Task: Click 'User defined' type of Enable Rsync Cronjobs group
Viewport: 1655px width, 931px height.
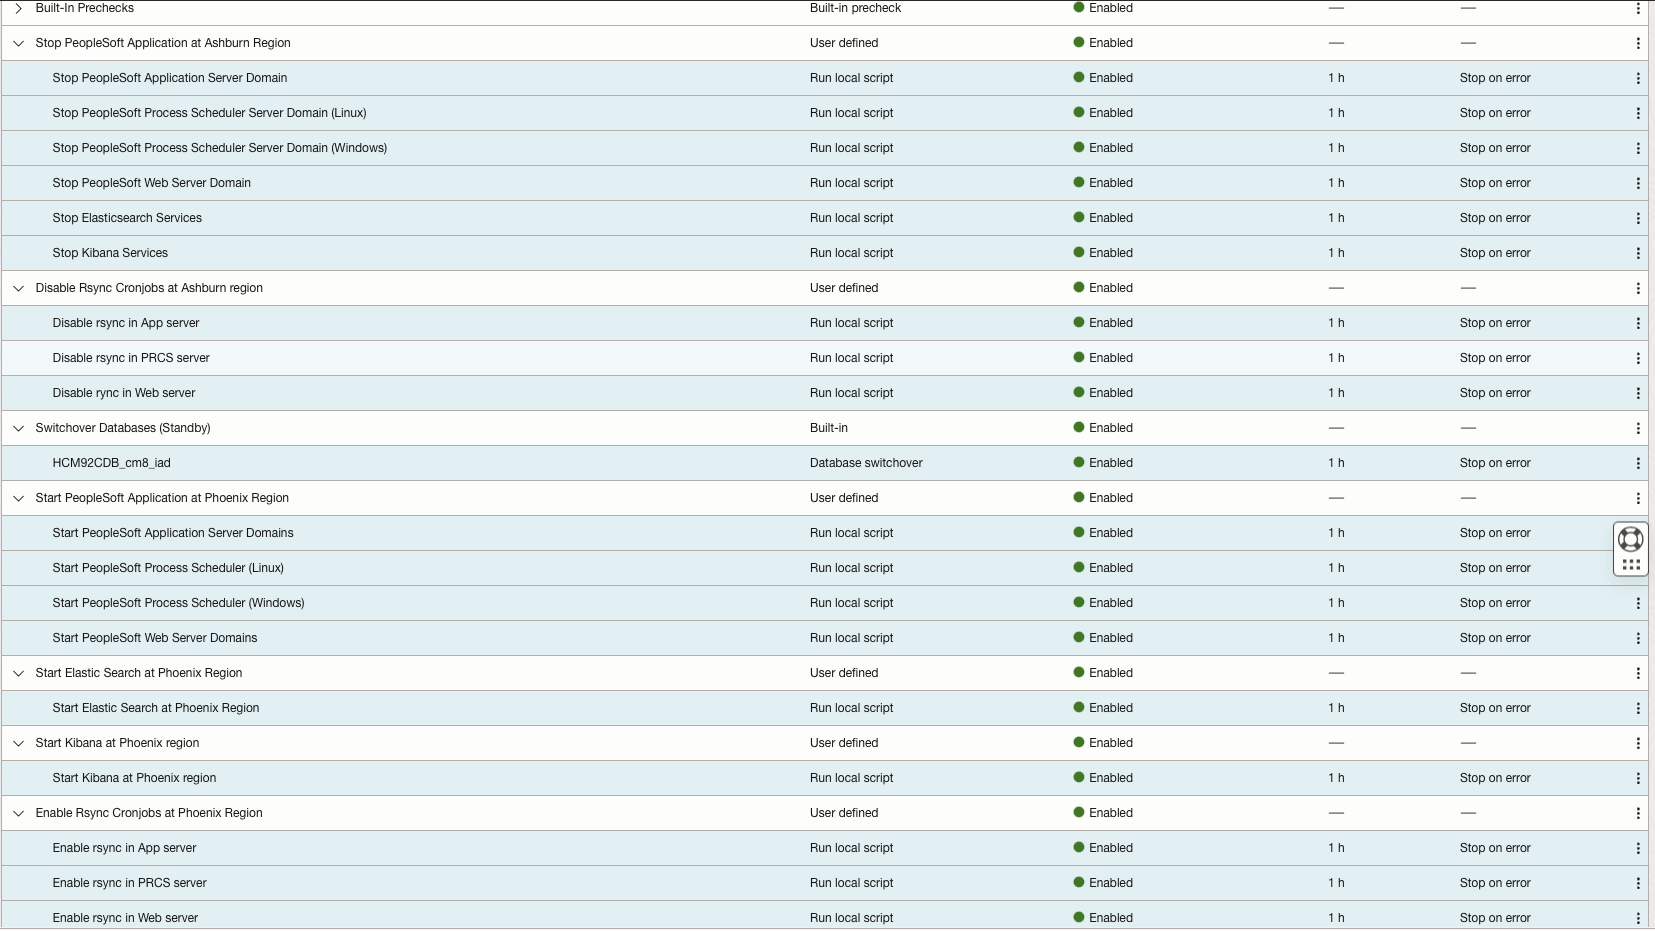Action: point(844,813)
